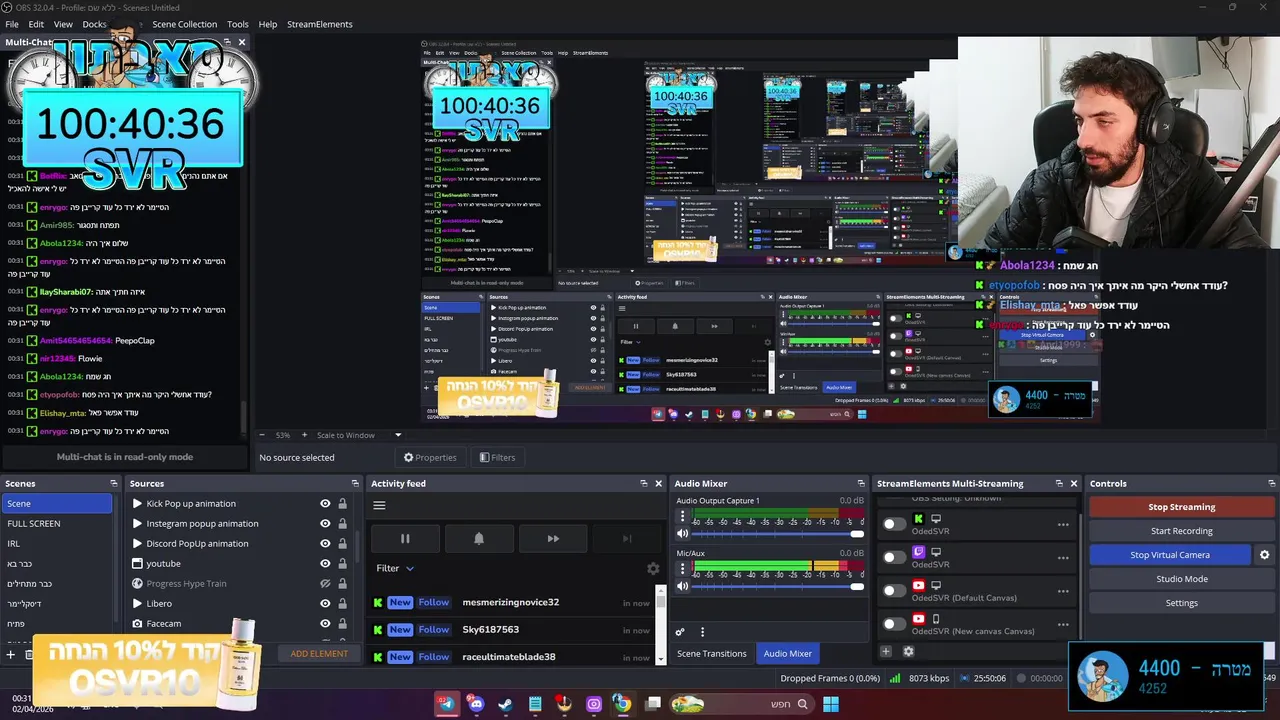The image size is (1280, 720).
Task: Enable Kick OdedSVR streaming toggle
Action: (x=893, y=524)
